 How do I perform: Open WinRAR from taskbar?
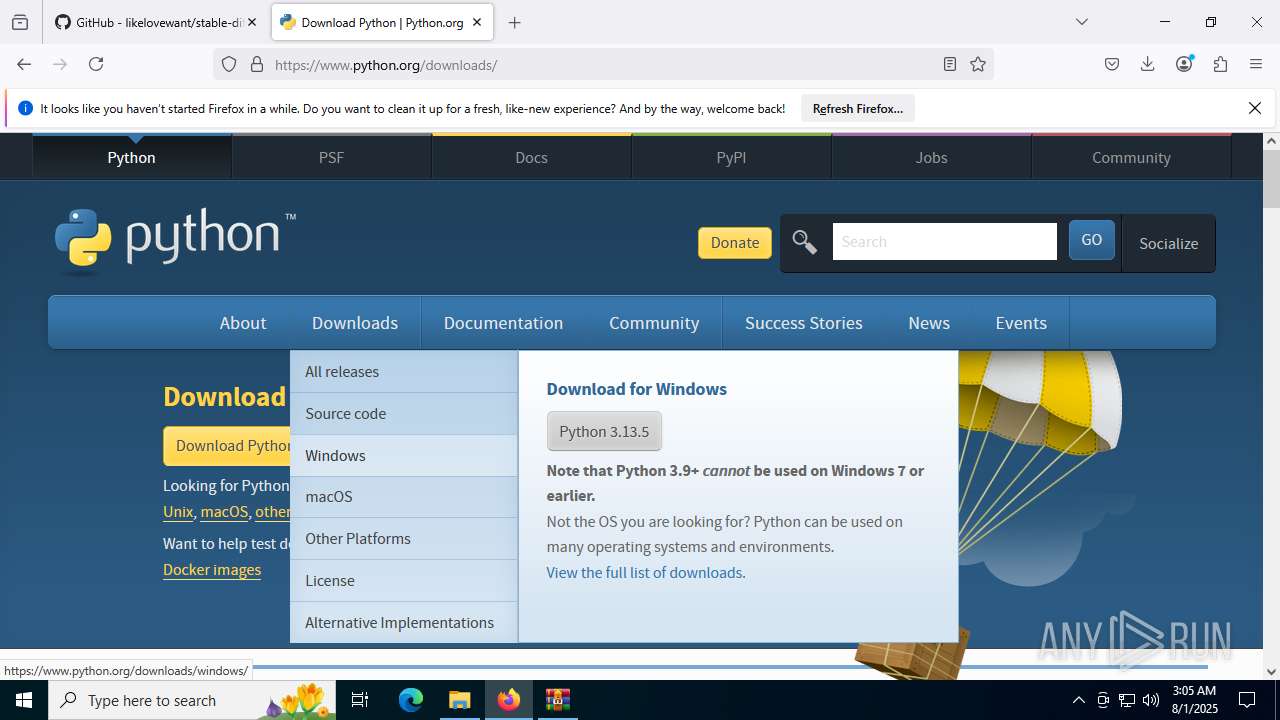[x=557, y=700]
